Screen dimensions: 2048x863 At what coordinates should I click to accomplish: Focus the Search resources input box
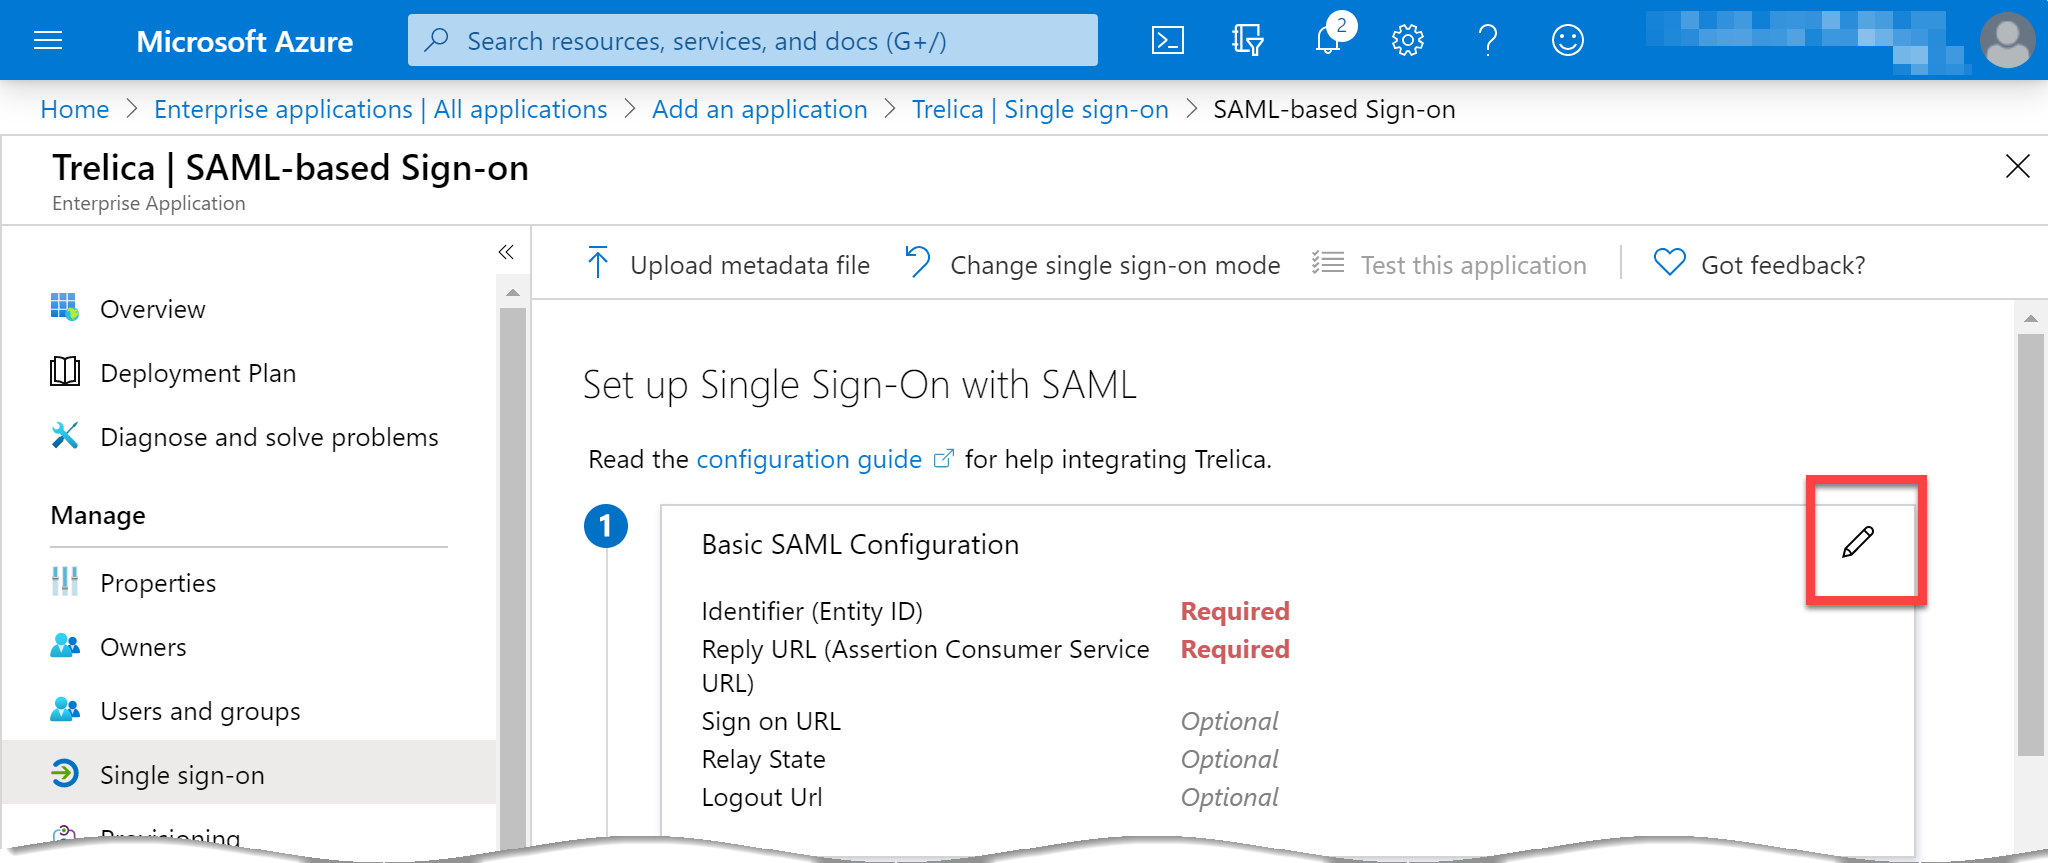[753, 40]
